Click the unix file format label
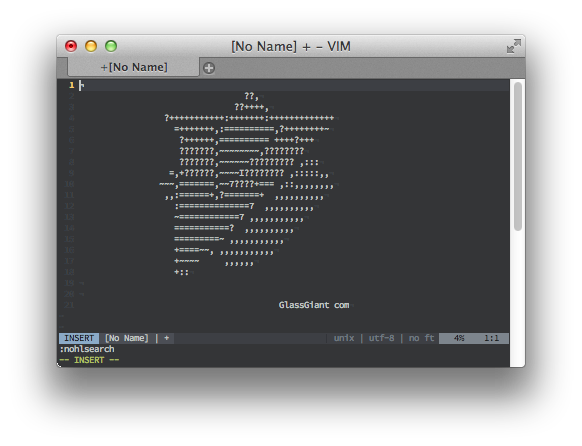582x446 pixels. [x=344, y=338]
